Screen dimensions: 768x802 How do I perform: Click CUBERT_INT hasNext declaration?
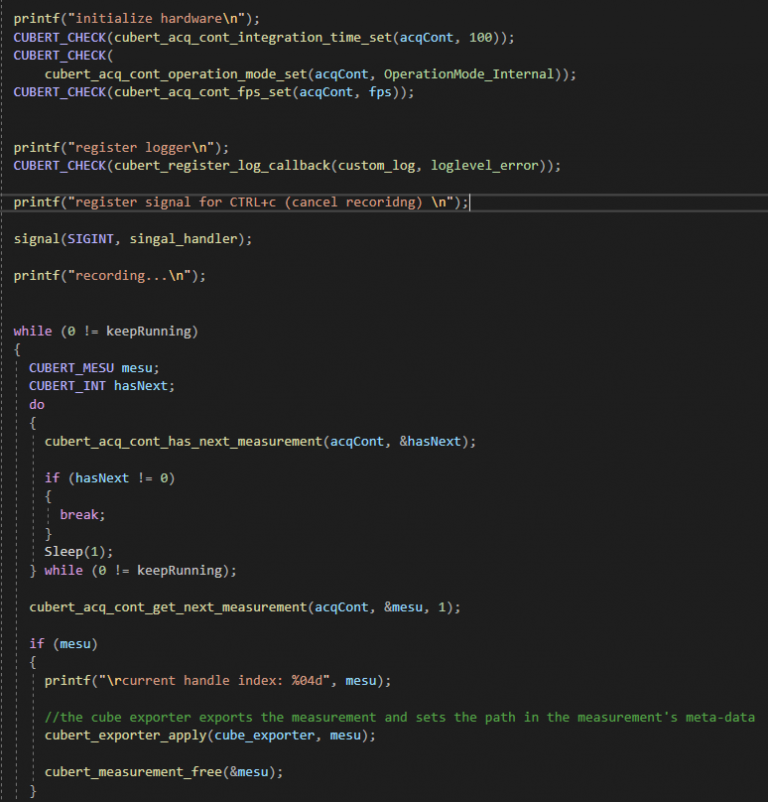pyautogui.click(x=102, y=386)
